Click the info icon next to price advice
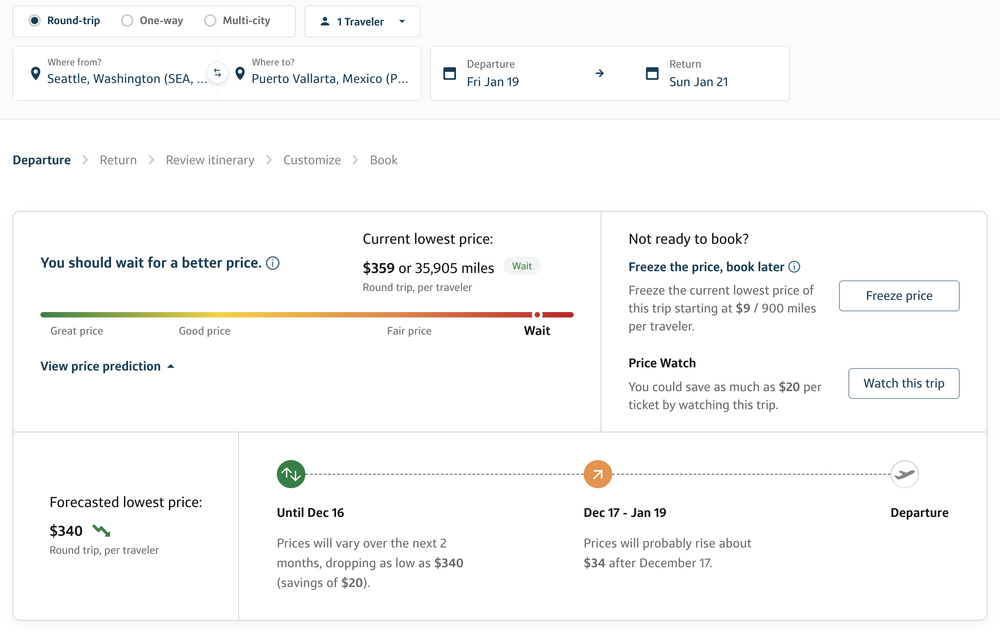The height and width of the screenshot is (634, 1000). pyautogui.click(x=273, y=262)
